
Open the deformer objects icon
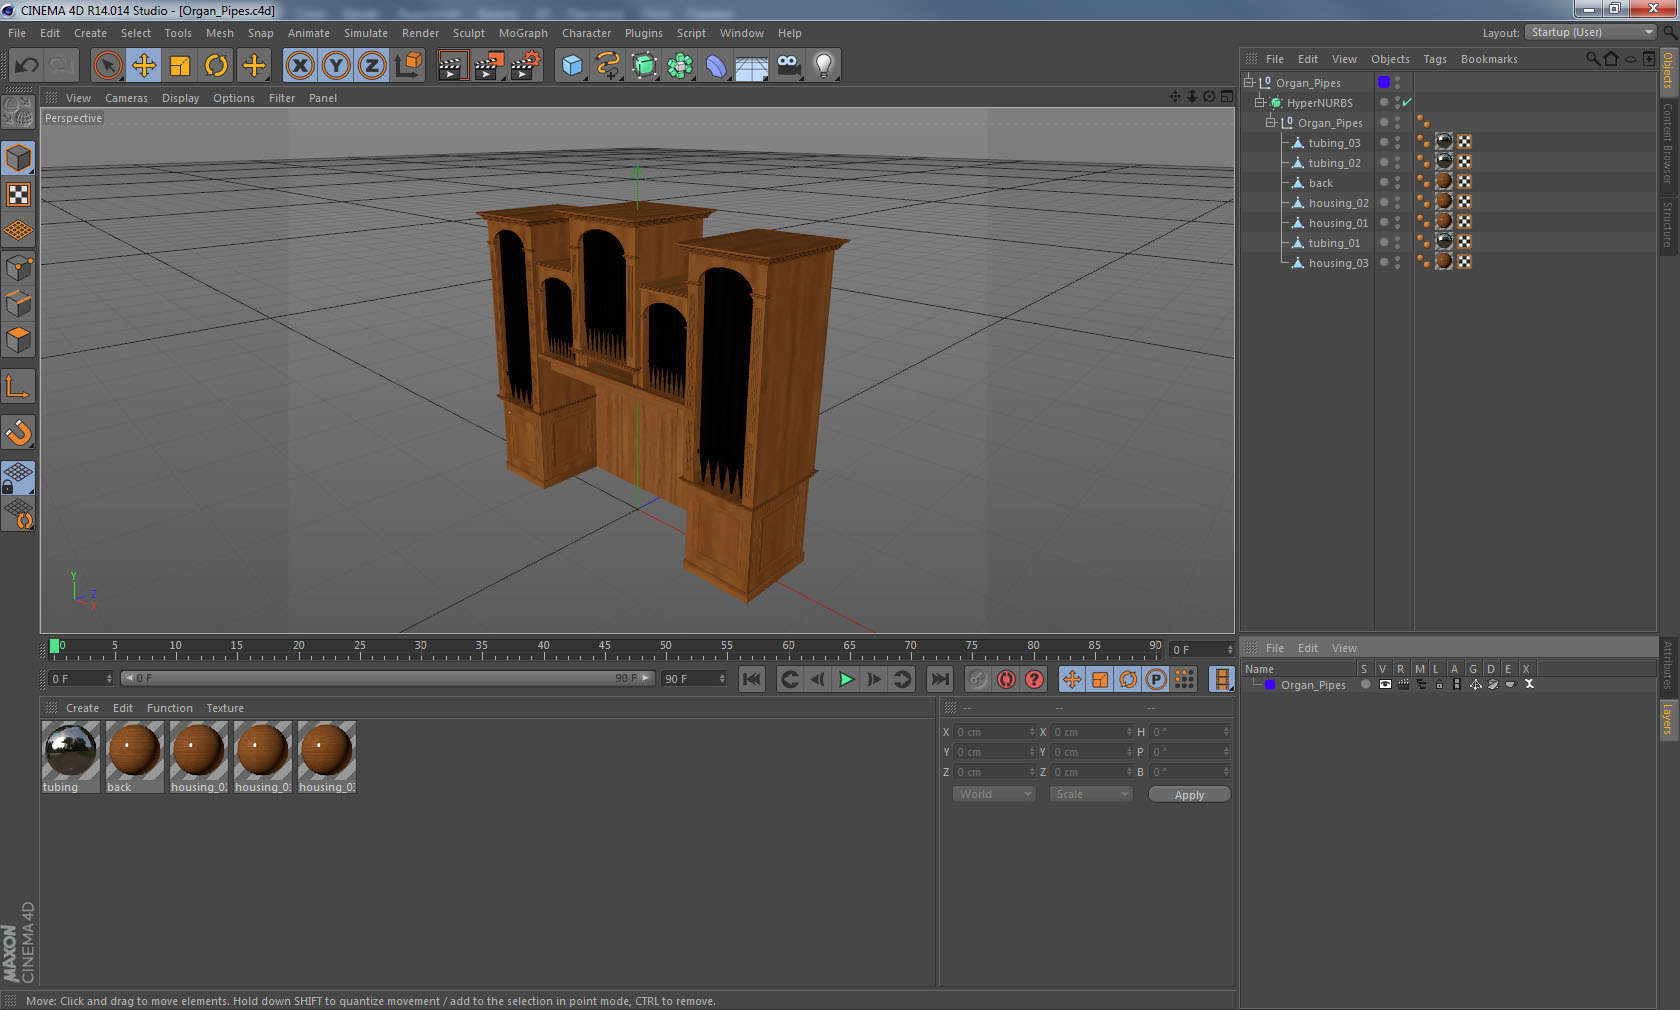[716, 66]
